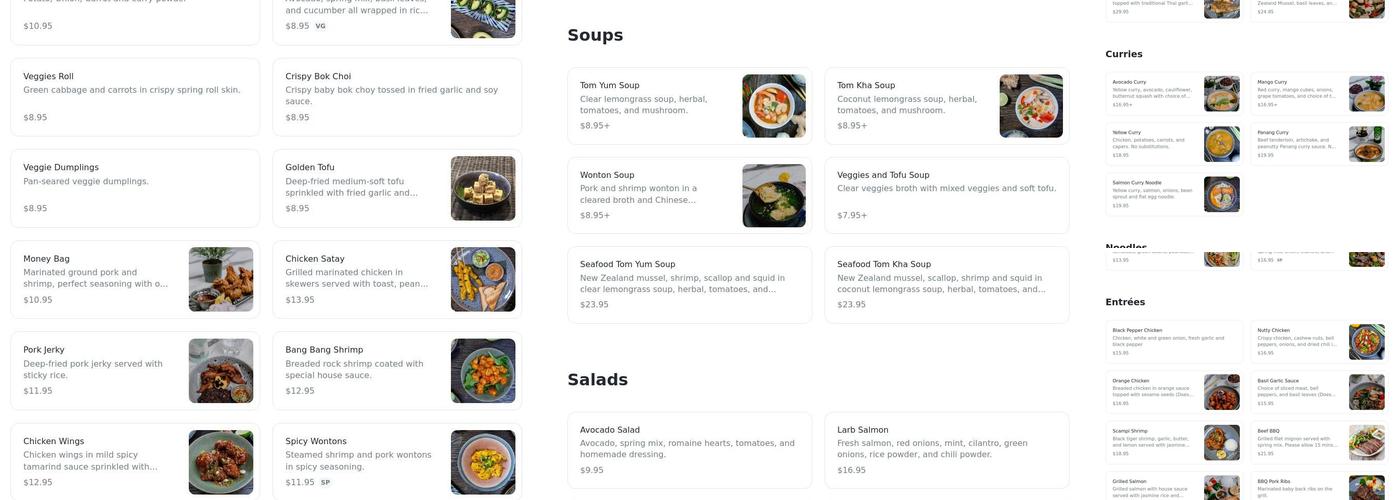View the Pork Jerky dish photo
The height and width of the screenshot is (500, 1400).
221,371
